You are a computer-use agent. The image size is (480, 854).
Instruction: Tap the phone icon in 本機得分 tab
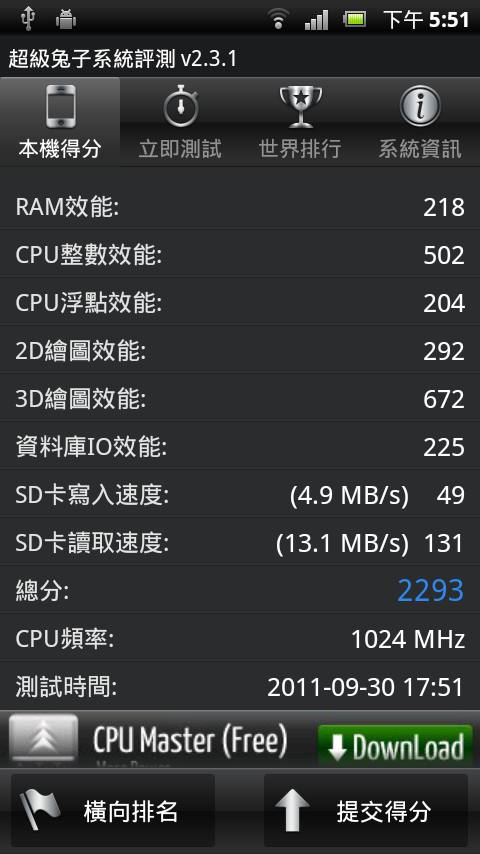tap(60, 107)
